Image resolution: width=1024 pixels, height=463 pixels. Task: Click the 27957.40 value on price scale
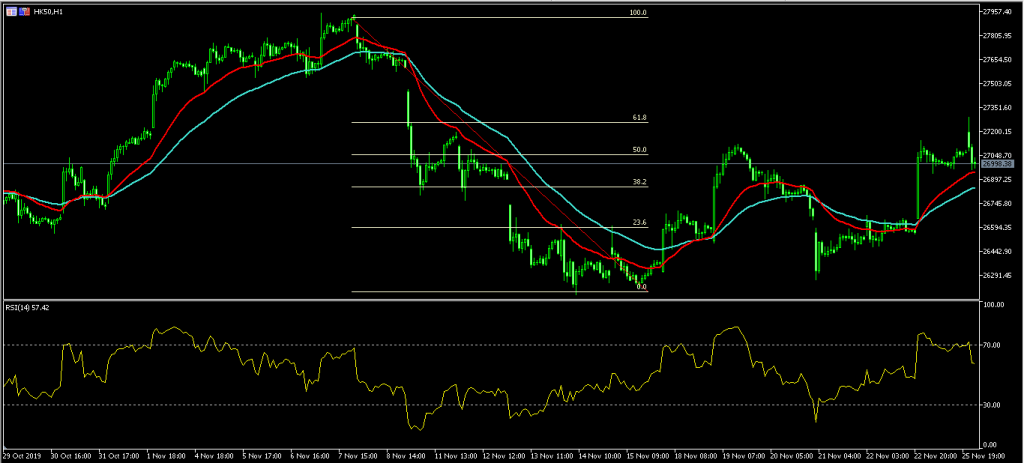pos(1000,12)
